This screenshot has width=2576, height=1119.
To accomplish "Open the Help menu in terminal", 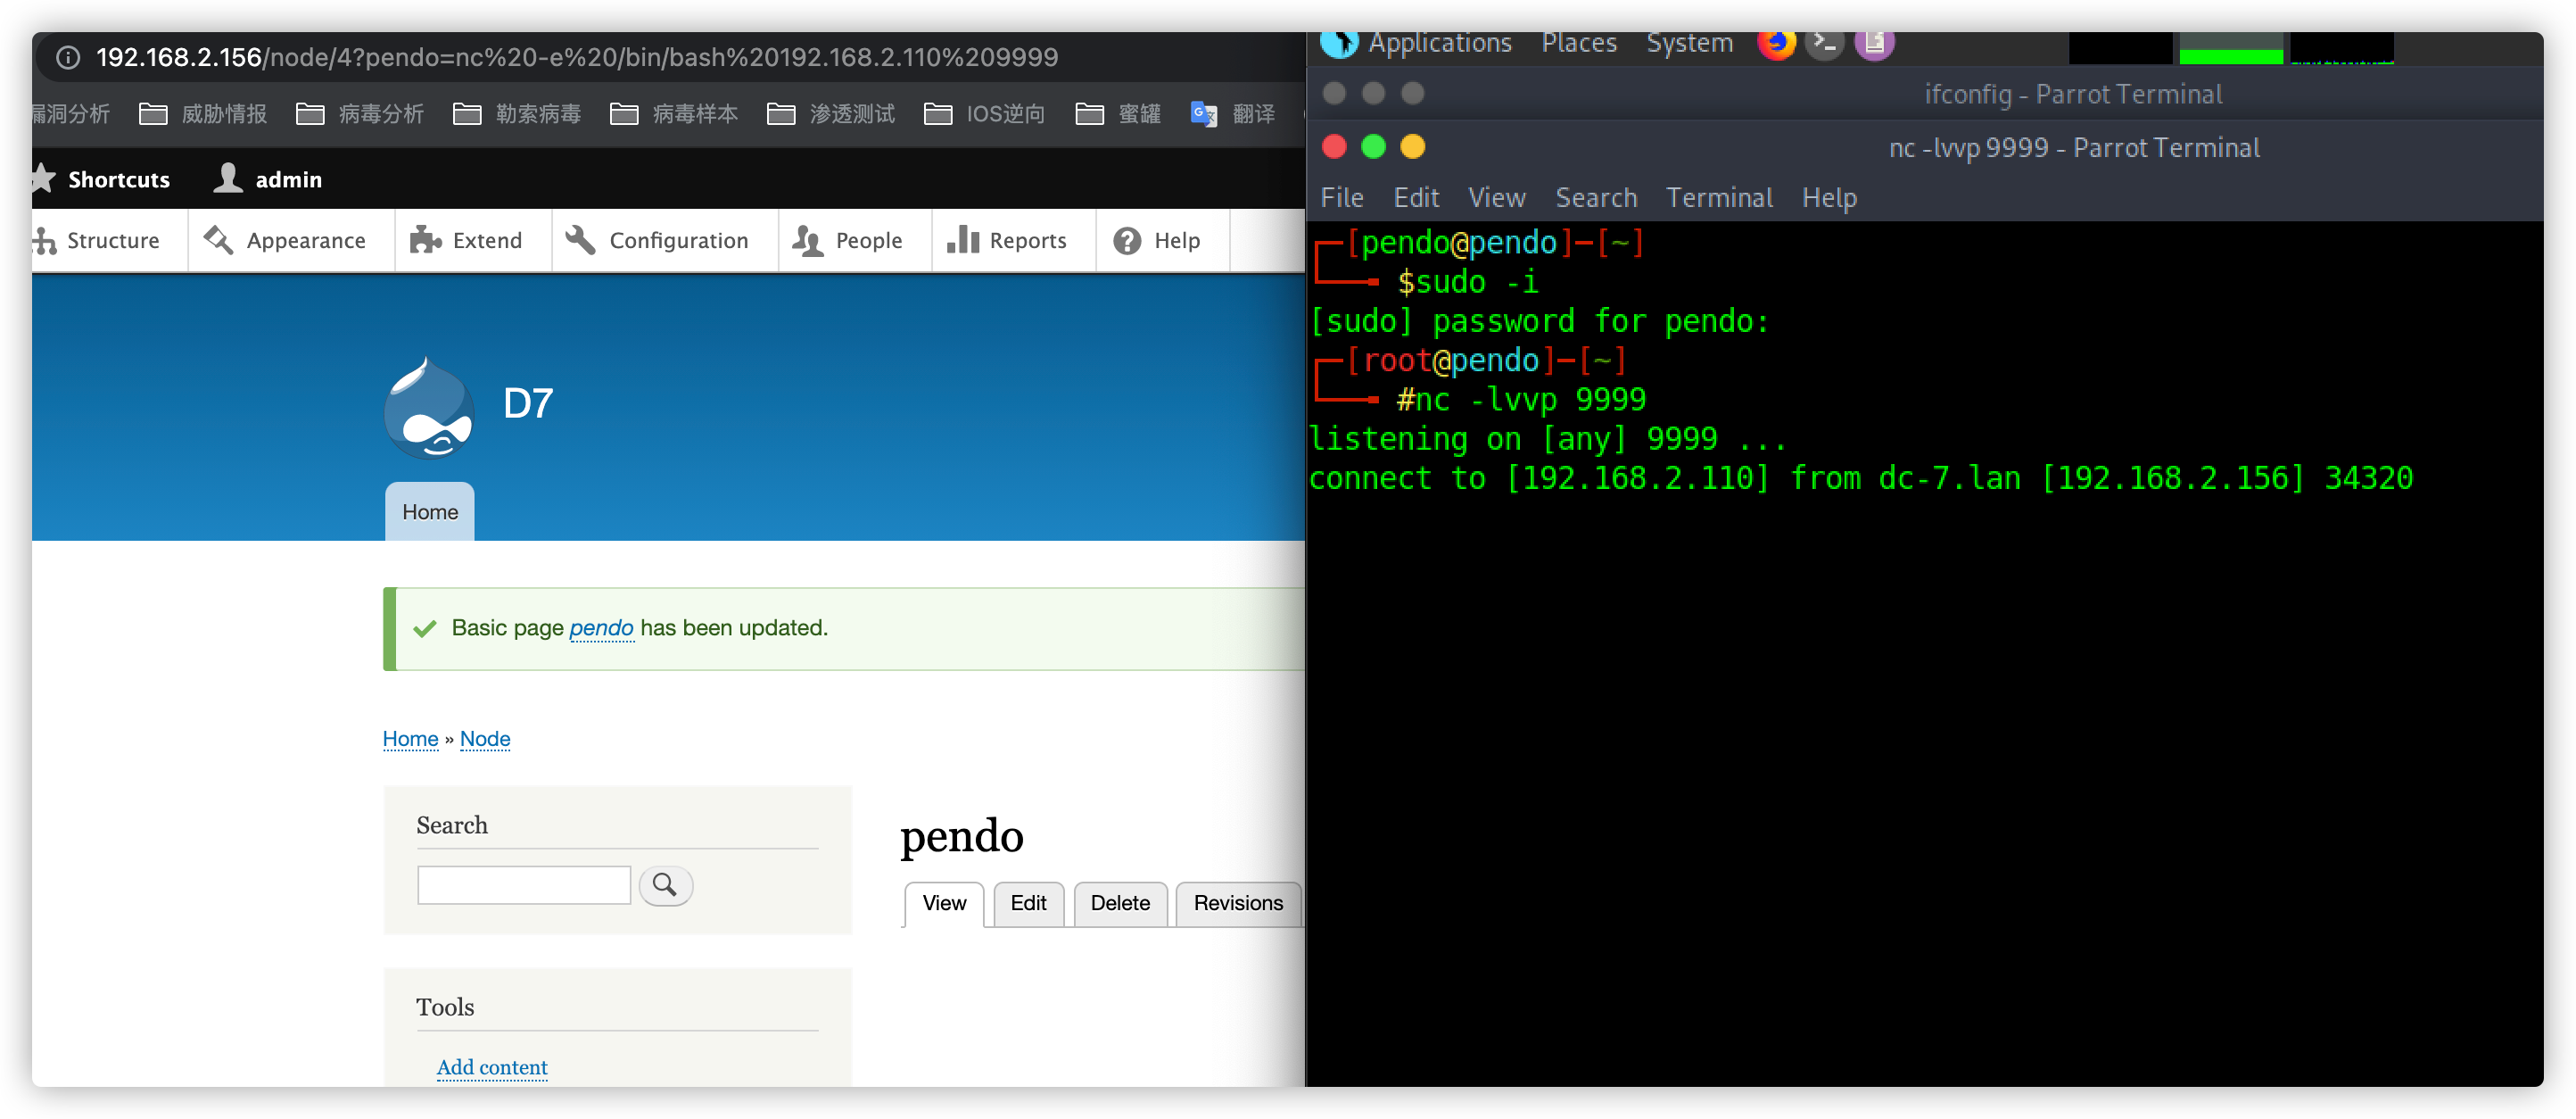I will point(1829,197).
